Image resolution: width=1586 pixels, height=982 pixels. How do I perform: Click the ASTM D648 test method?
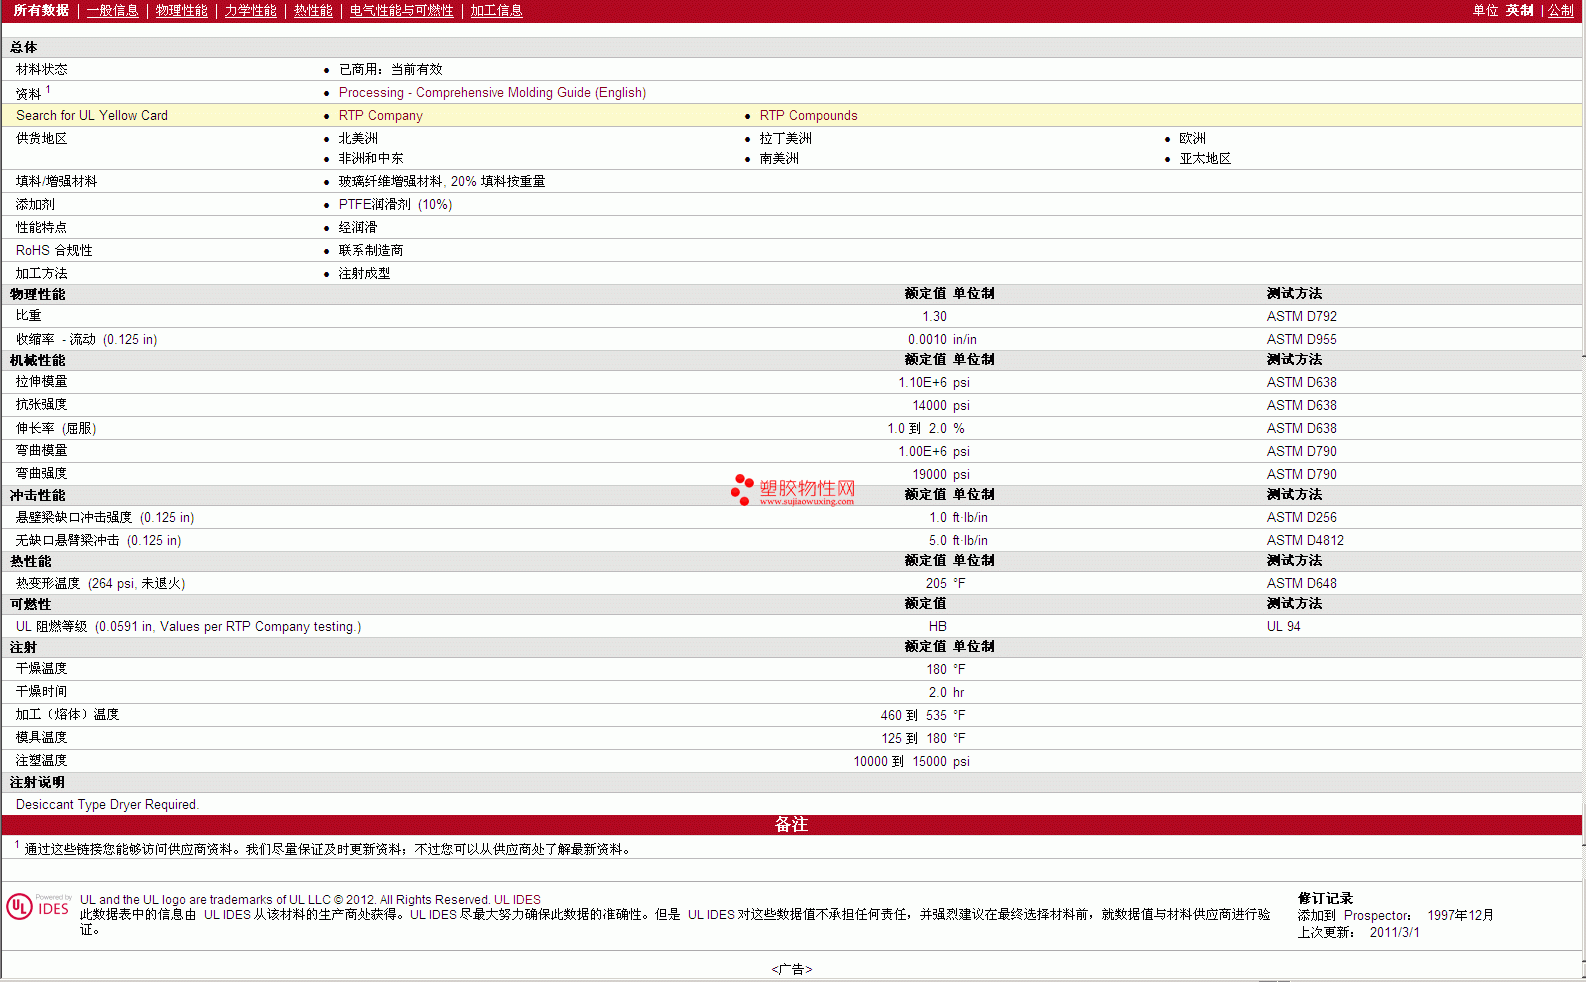(1301, 583)
